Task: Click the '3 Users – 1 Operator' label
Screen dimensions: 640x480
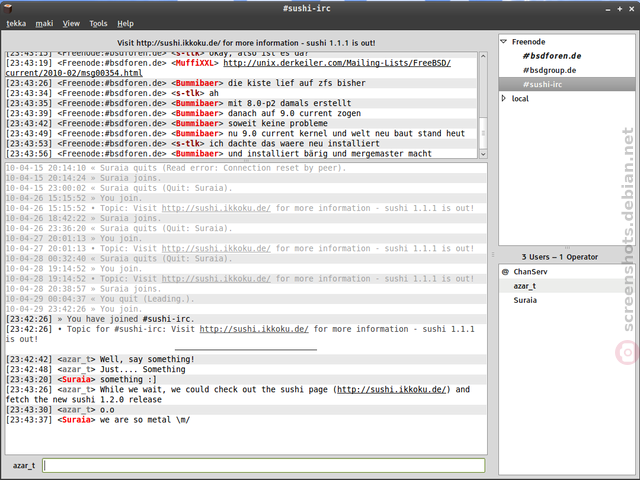Action: click(560, 257)
